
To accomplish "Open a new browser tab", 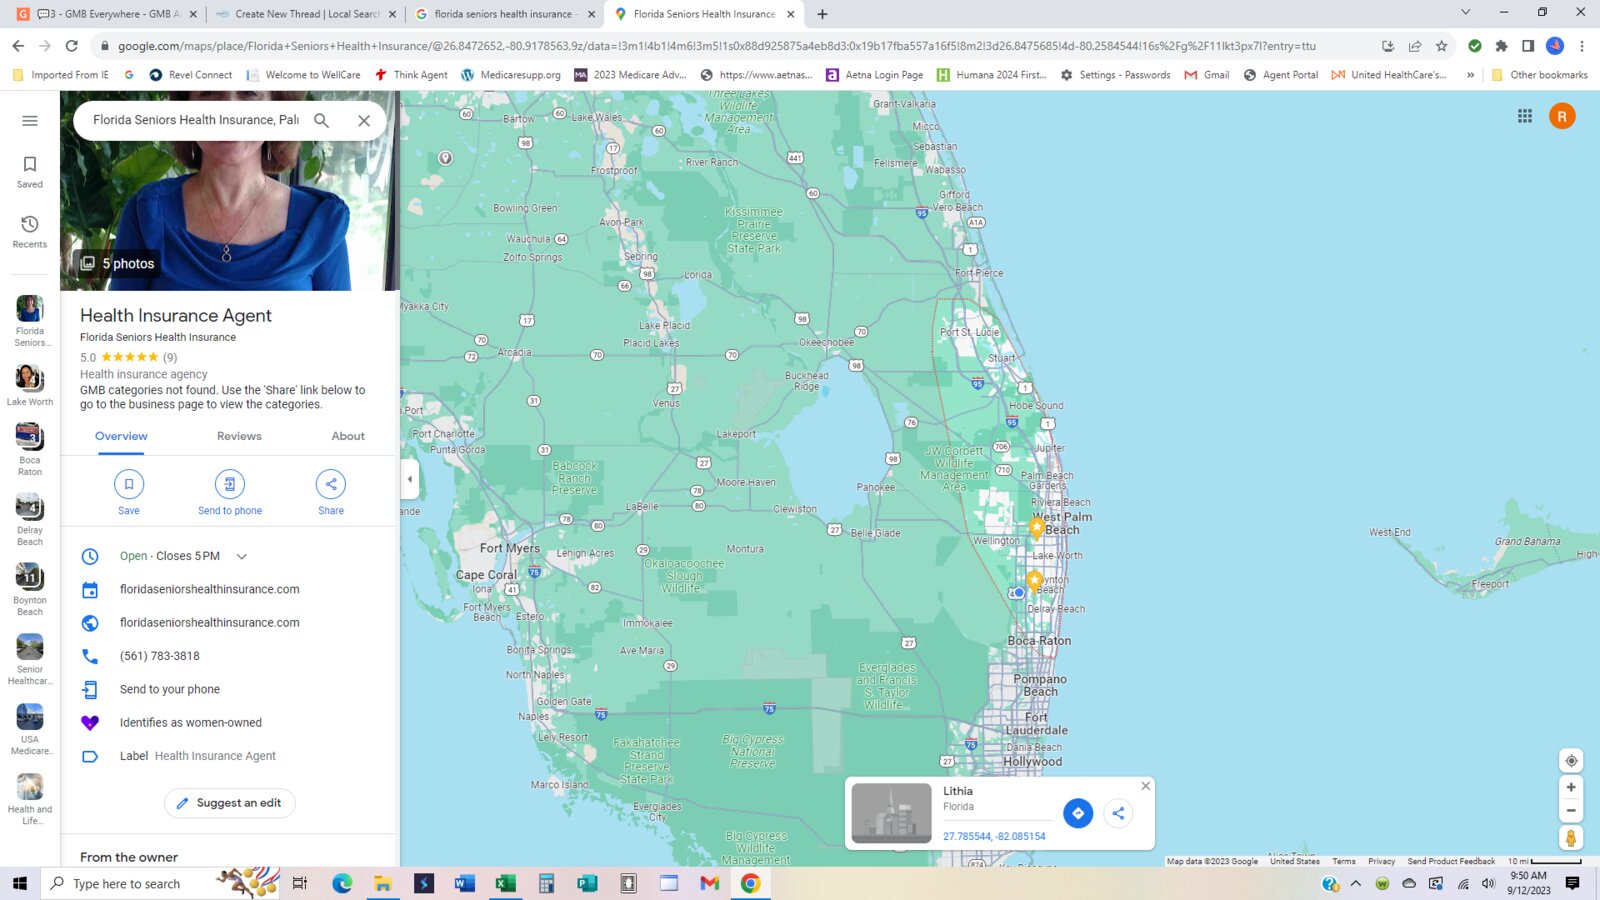I will pyautogui.click(x=822, y=14).
